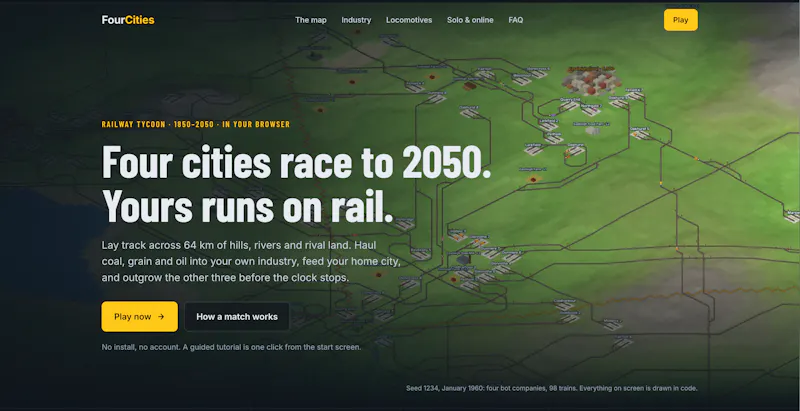Open Solo & online section
Screen dimensions: 800x411
[470, 20]
